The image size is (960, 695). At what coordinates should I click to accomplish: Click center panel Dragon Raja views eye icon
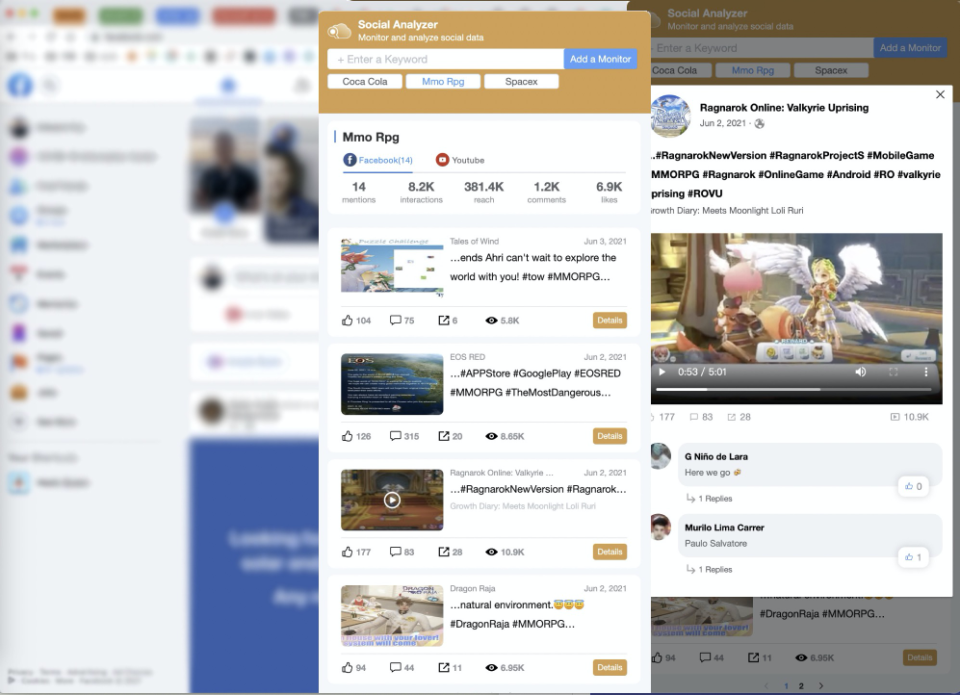coord(491,667)
